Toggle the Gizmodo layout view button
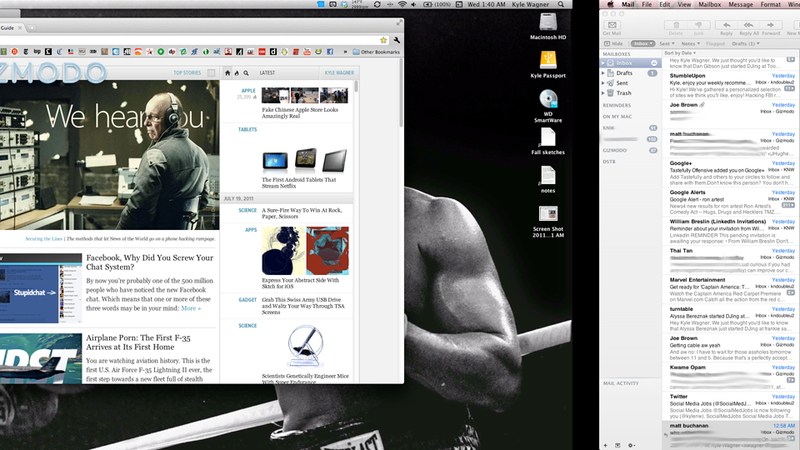This screenshot has height=450, width=800. coord(211,73)
